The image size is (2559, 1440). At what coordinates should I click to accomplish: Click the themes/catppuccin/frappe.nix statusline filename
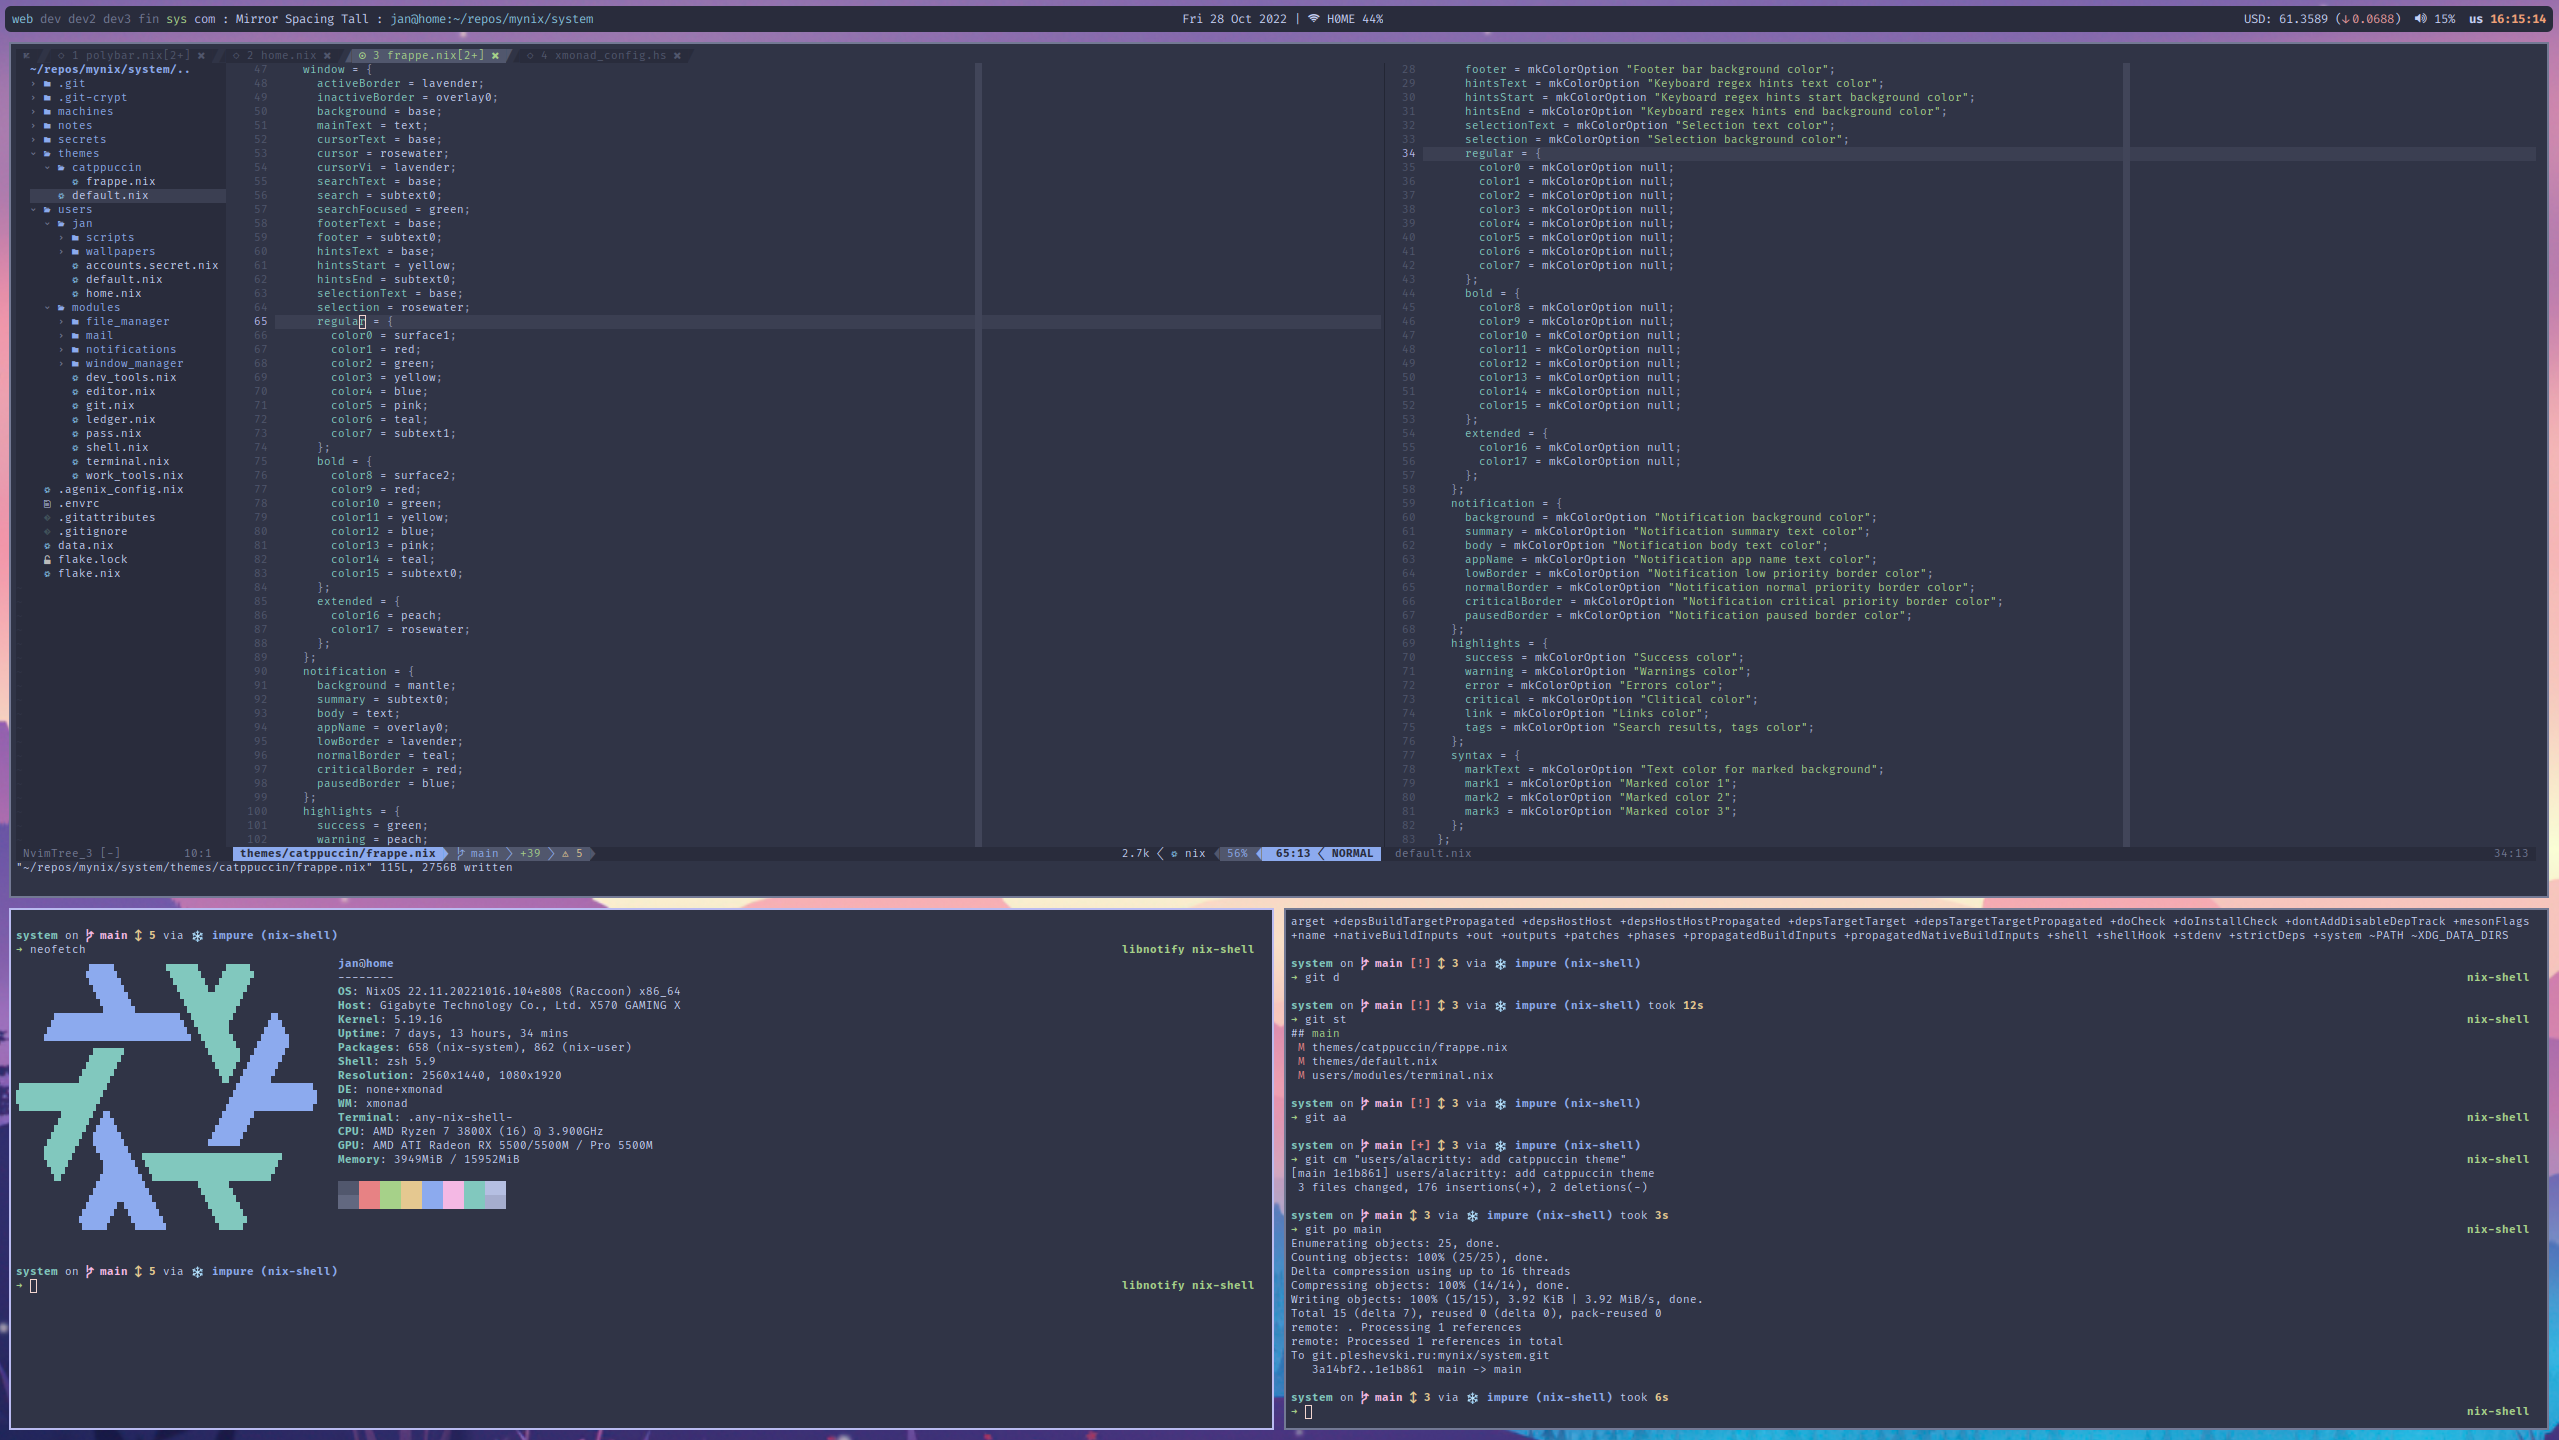pos(338,854)
